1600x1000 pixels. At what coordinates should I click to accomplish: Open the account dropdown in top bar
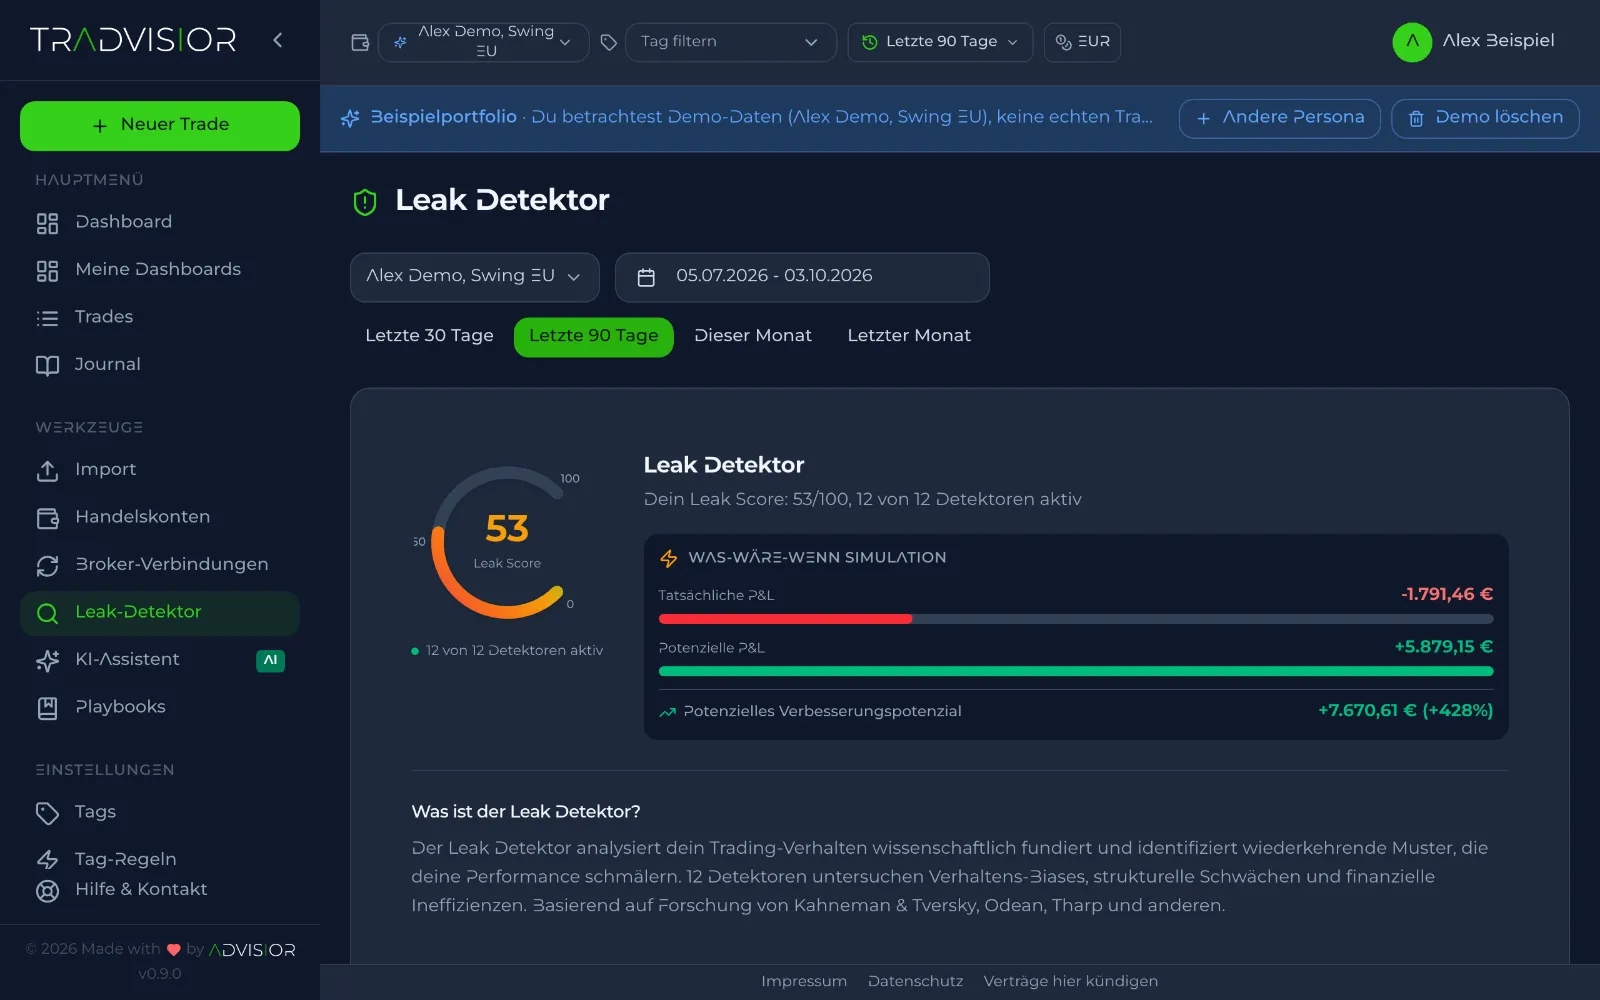483,42
